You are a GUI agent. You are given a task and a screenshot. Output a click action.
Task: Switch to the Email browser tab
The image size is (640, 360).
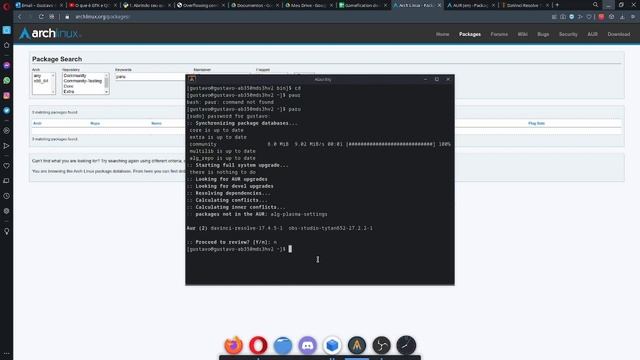tap(38, 5)
